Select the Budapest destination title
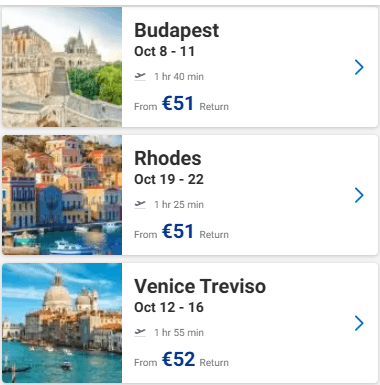Screen dimensions: 380x385 (x=177, y=31)
